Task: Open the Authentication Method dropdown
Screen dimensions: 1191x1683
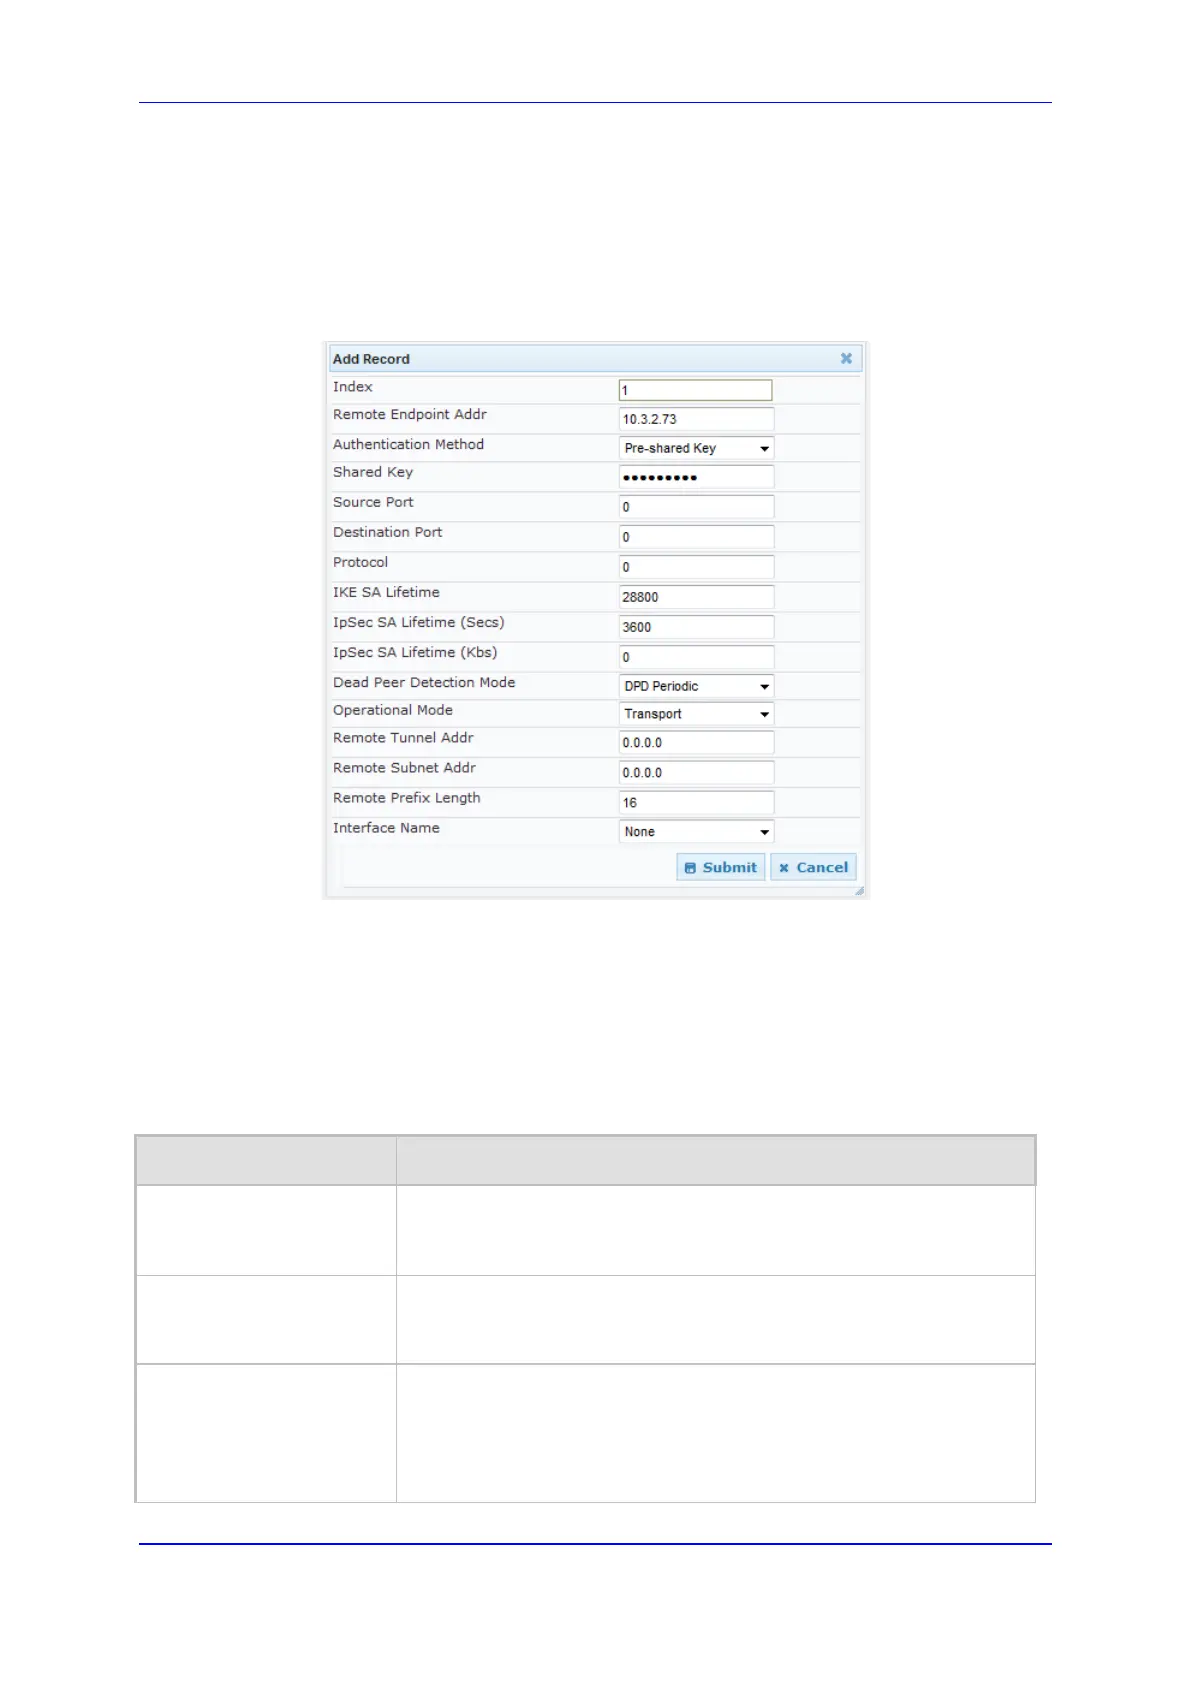Action: 696,448
